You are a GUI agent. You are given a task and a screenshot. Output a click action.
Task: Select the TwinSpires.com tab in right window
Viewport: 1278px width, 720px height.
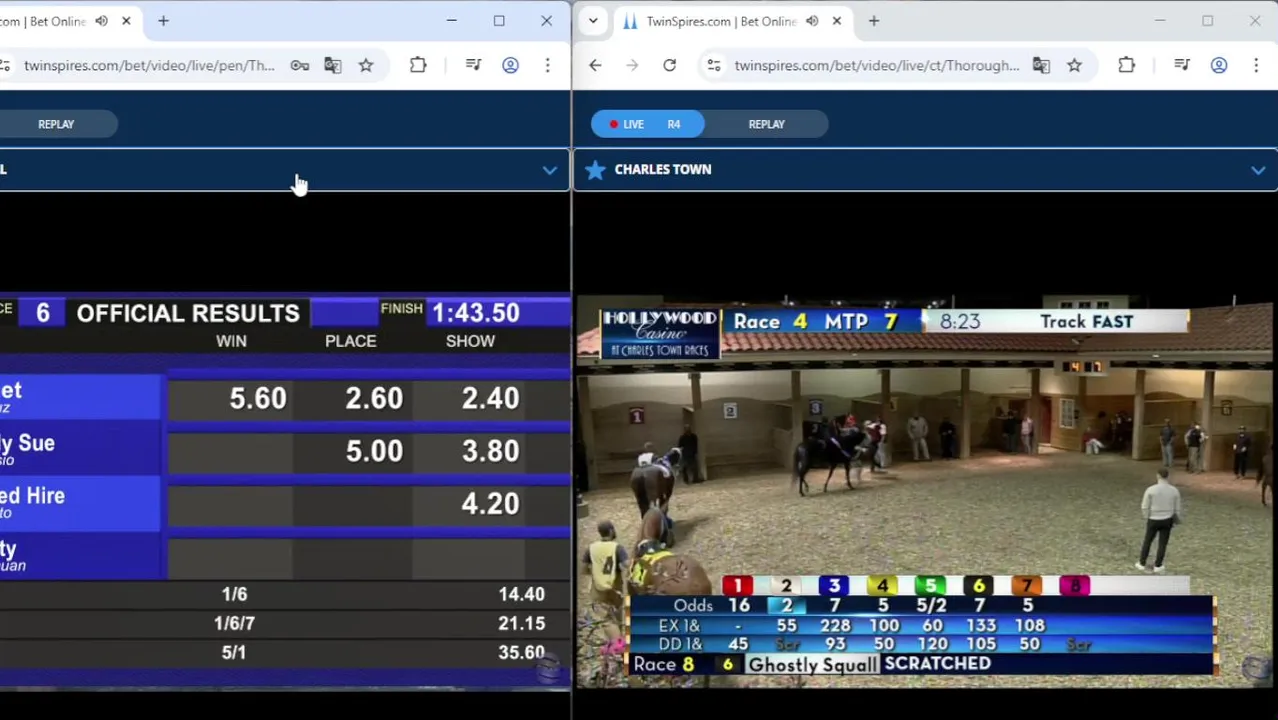click(722, 21)
